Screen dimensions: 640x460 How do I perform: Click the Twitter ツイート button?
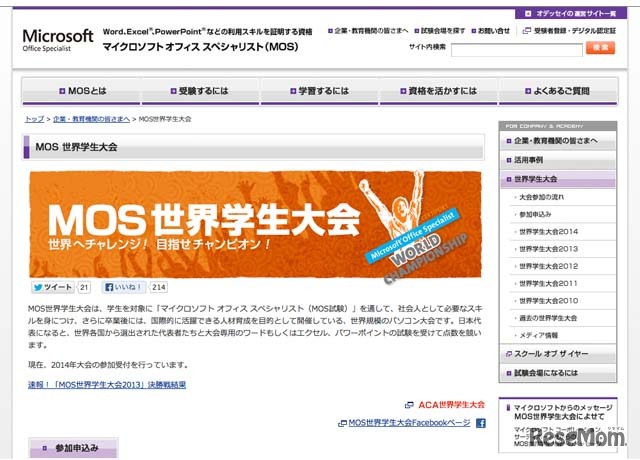point(53,287)
